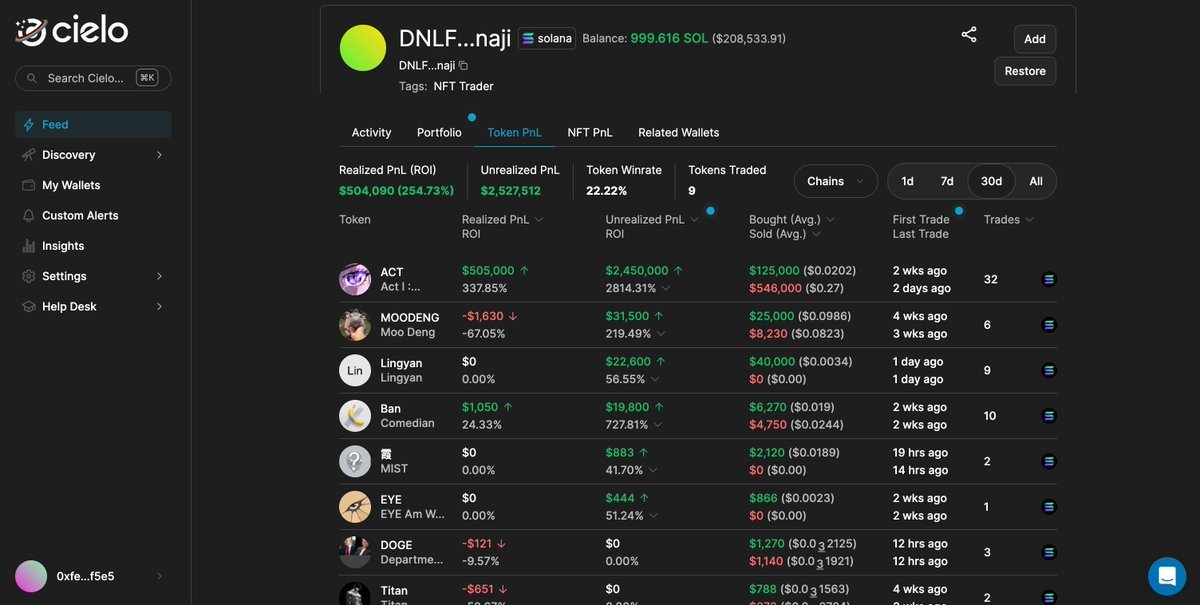This screenshot has height=605, width=1200.
Task: Open the Chains dropdown filter
Action: (835, 181)
